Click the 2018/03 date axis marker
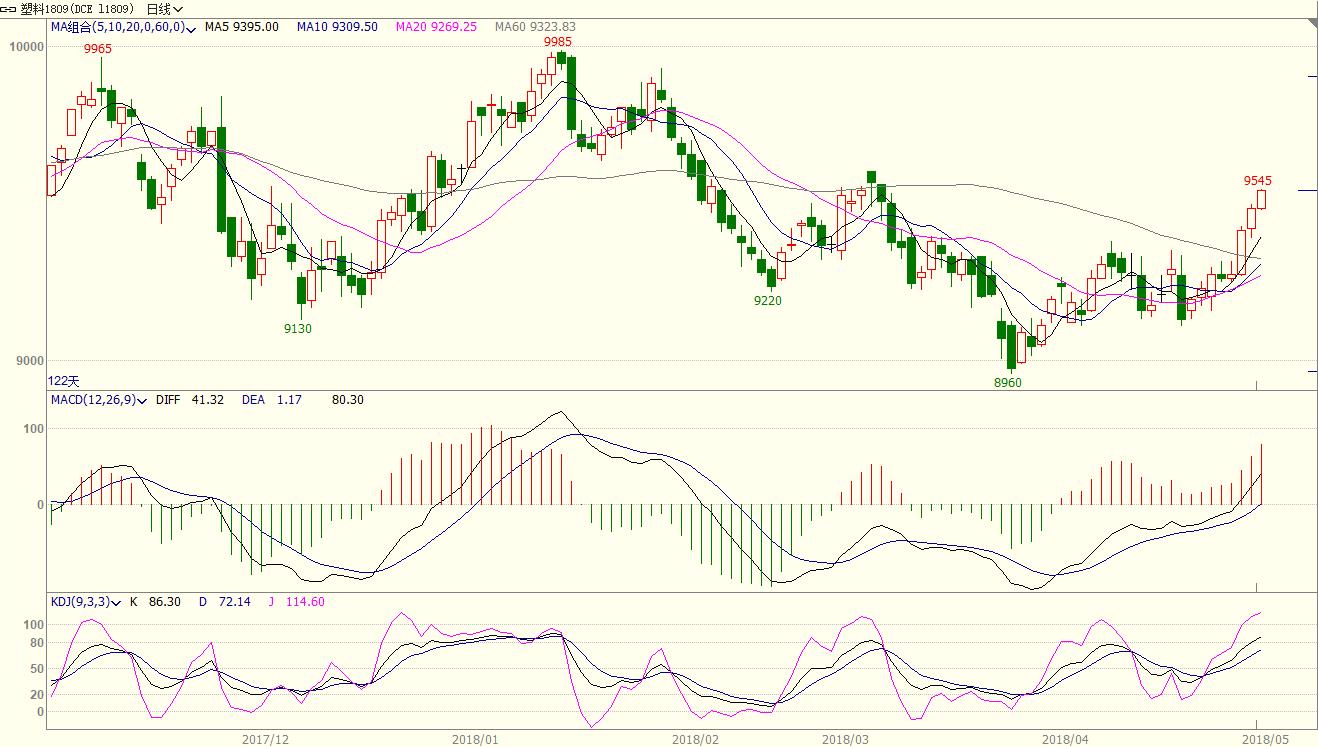 [845, 740]
